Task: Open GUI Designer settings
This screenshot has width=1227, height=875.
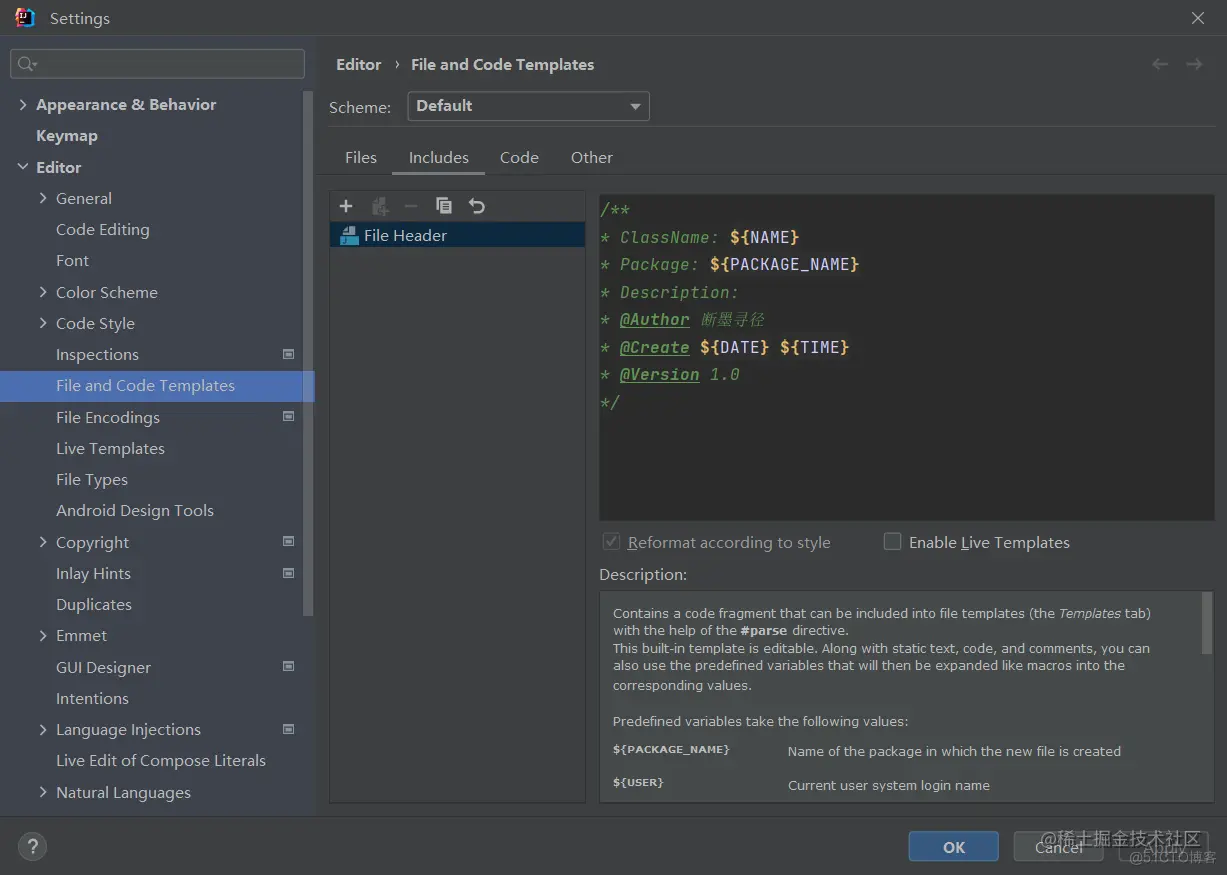Action: pos(103,667)
